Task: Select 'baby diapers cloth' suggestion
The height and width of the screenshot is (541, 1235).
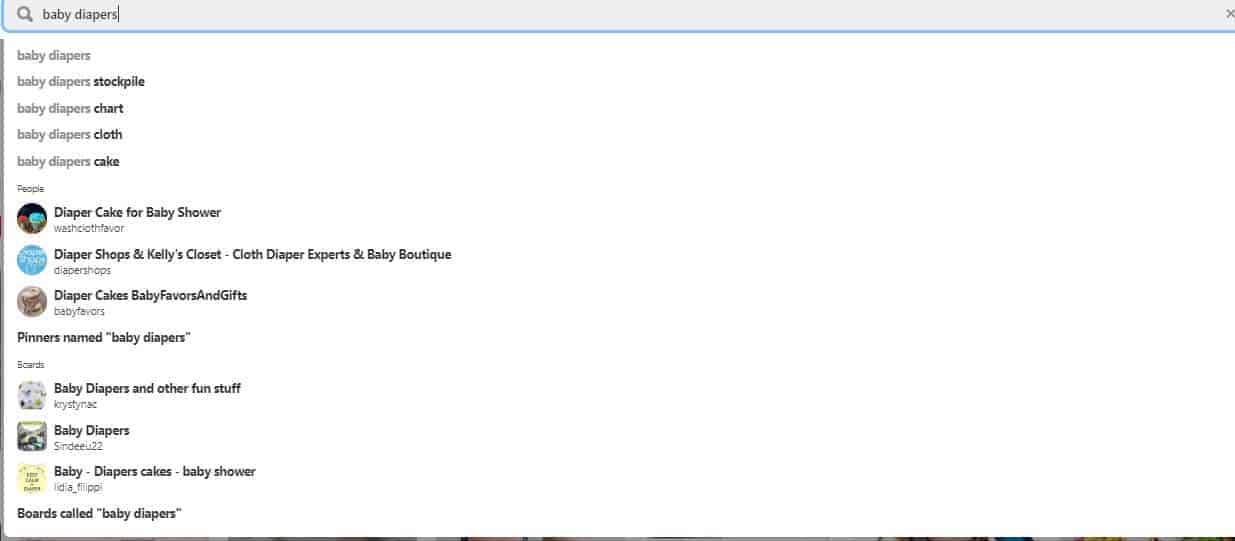Action: pyautogui.click(x=70, y=134)
